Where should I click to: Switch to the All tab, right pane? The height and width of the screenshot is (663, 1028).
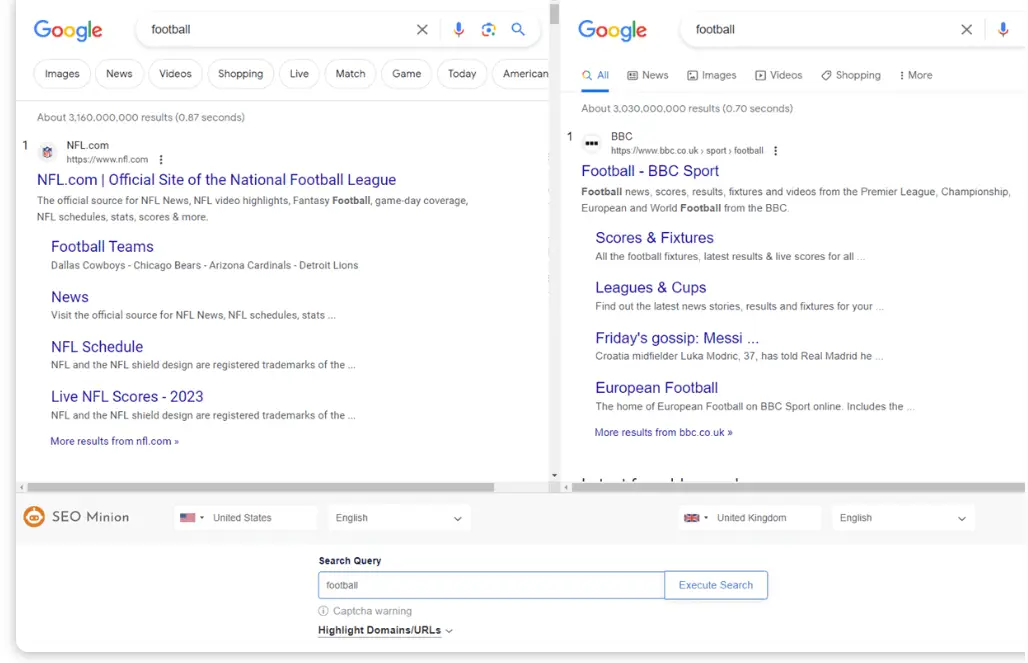(595, 75)
